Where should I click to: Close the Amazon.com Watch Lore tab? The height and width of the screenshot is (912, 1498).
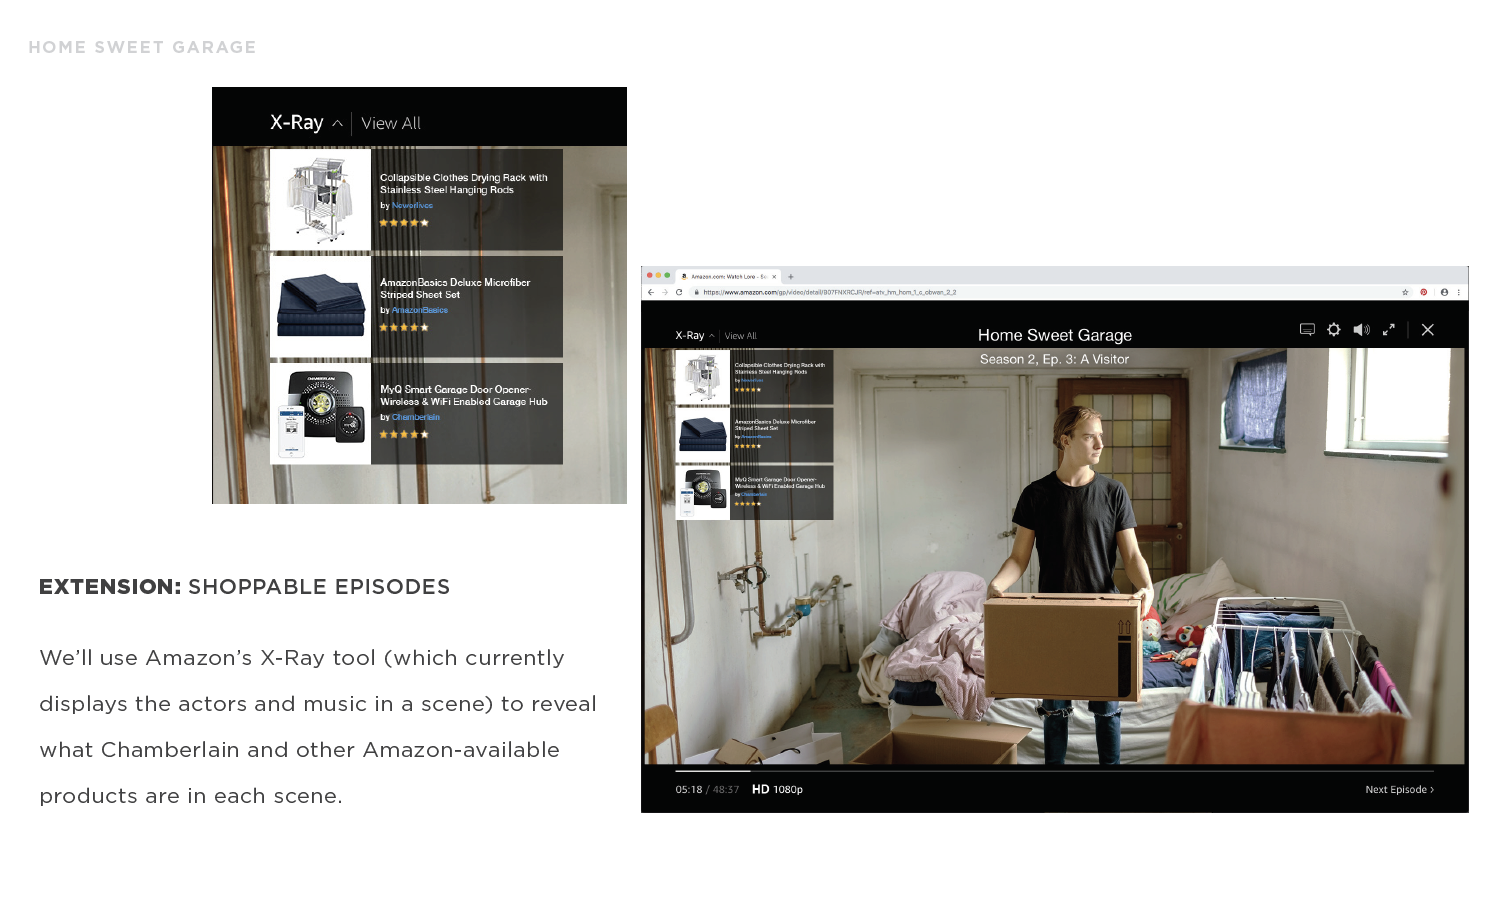(774, 276)
